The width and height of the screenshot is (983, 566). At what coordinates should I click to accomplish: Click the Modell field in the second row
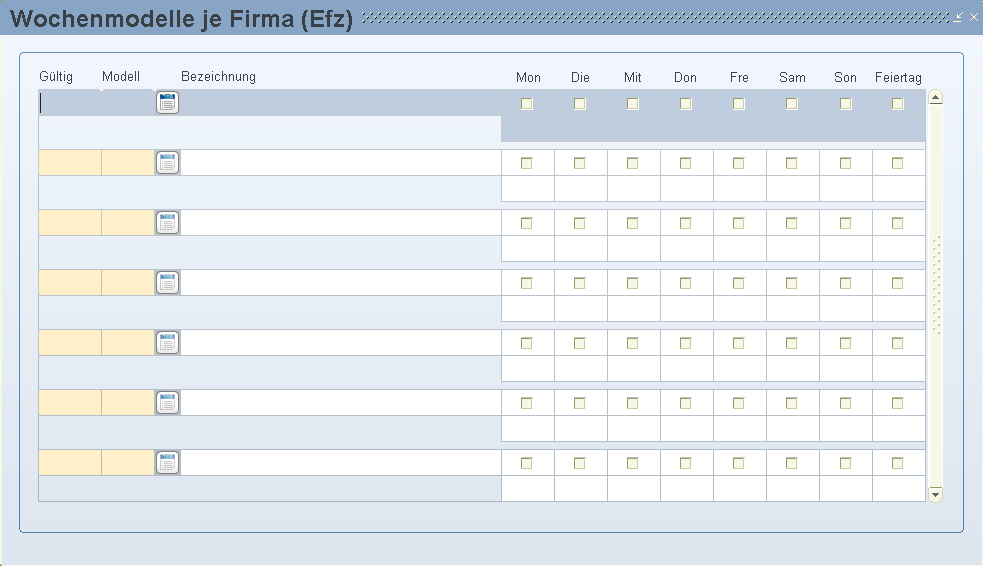pos(128,163)
